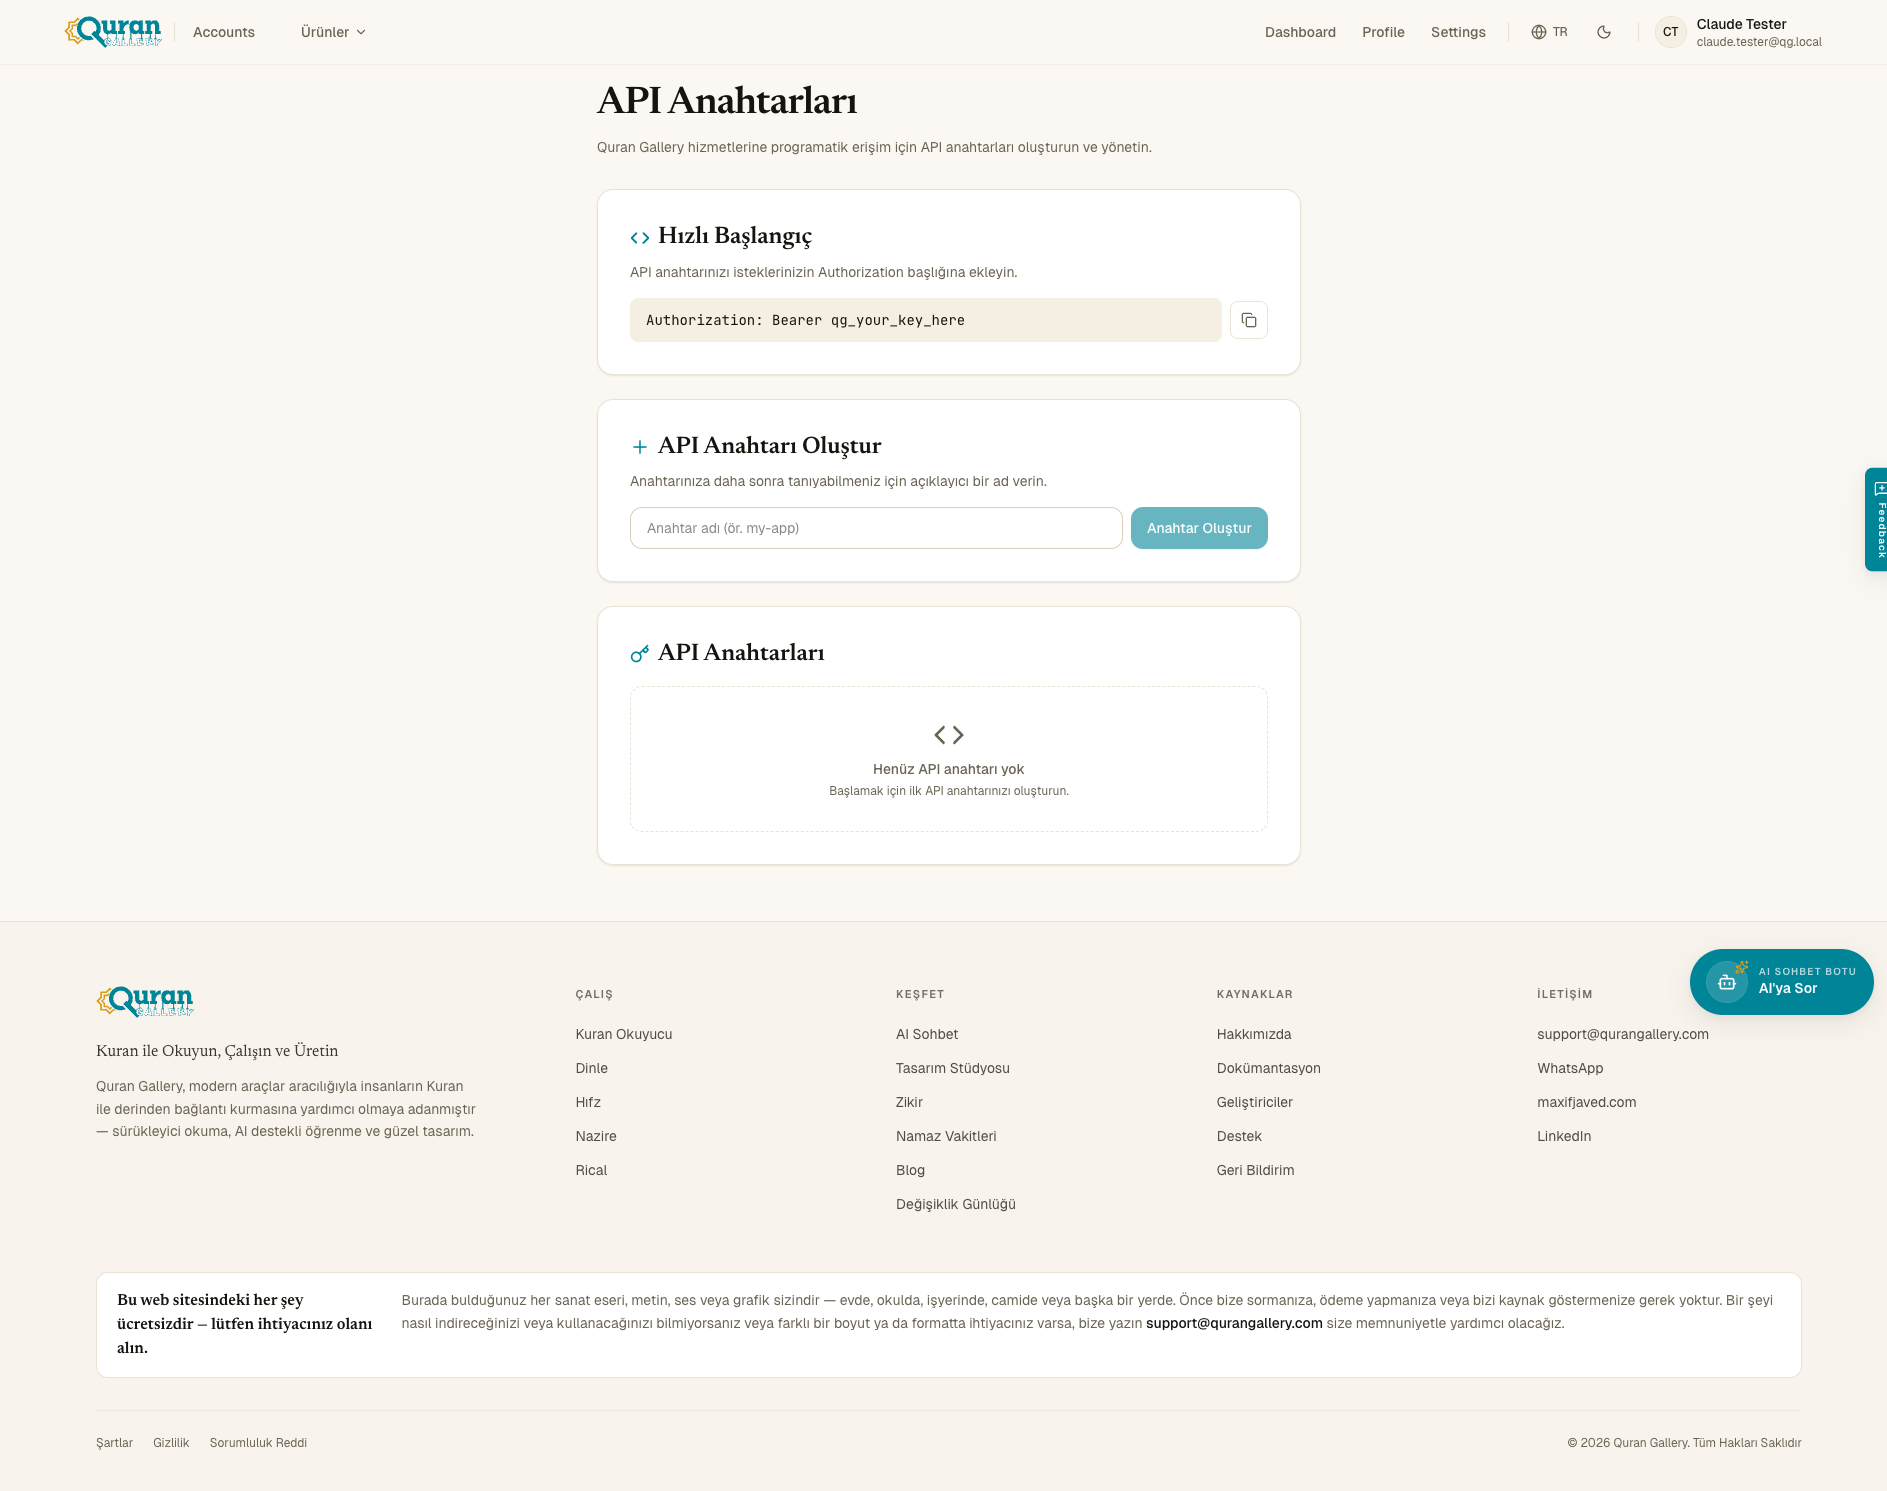Screen dimensions: 1887x1491
Task: Open the AI'ya Sor chatbot button
Action: (1781, 982)
